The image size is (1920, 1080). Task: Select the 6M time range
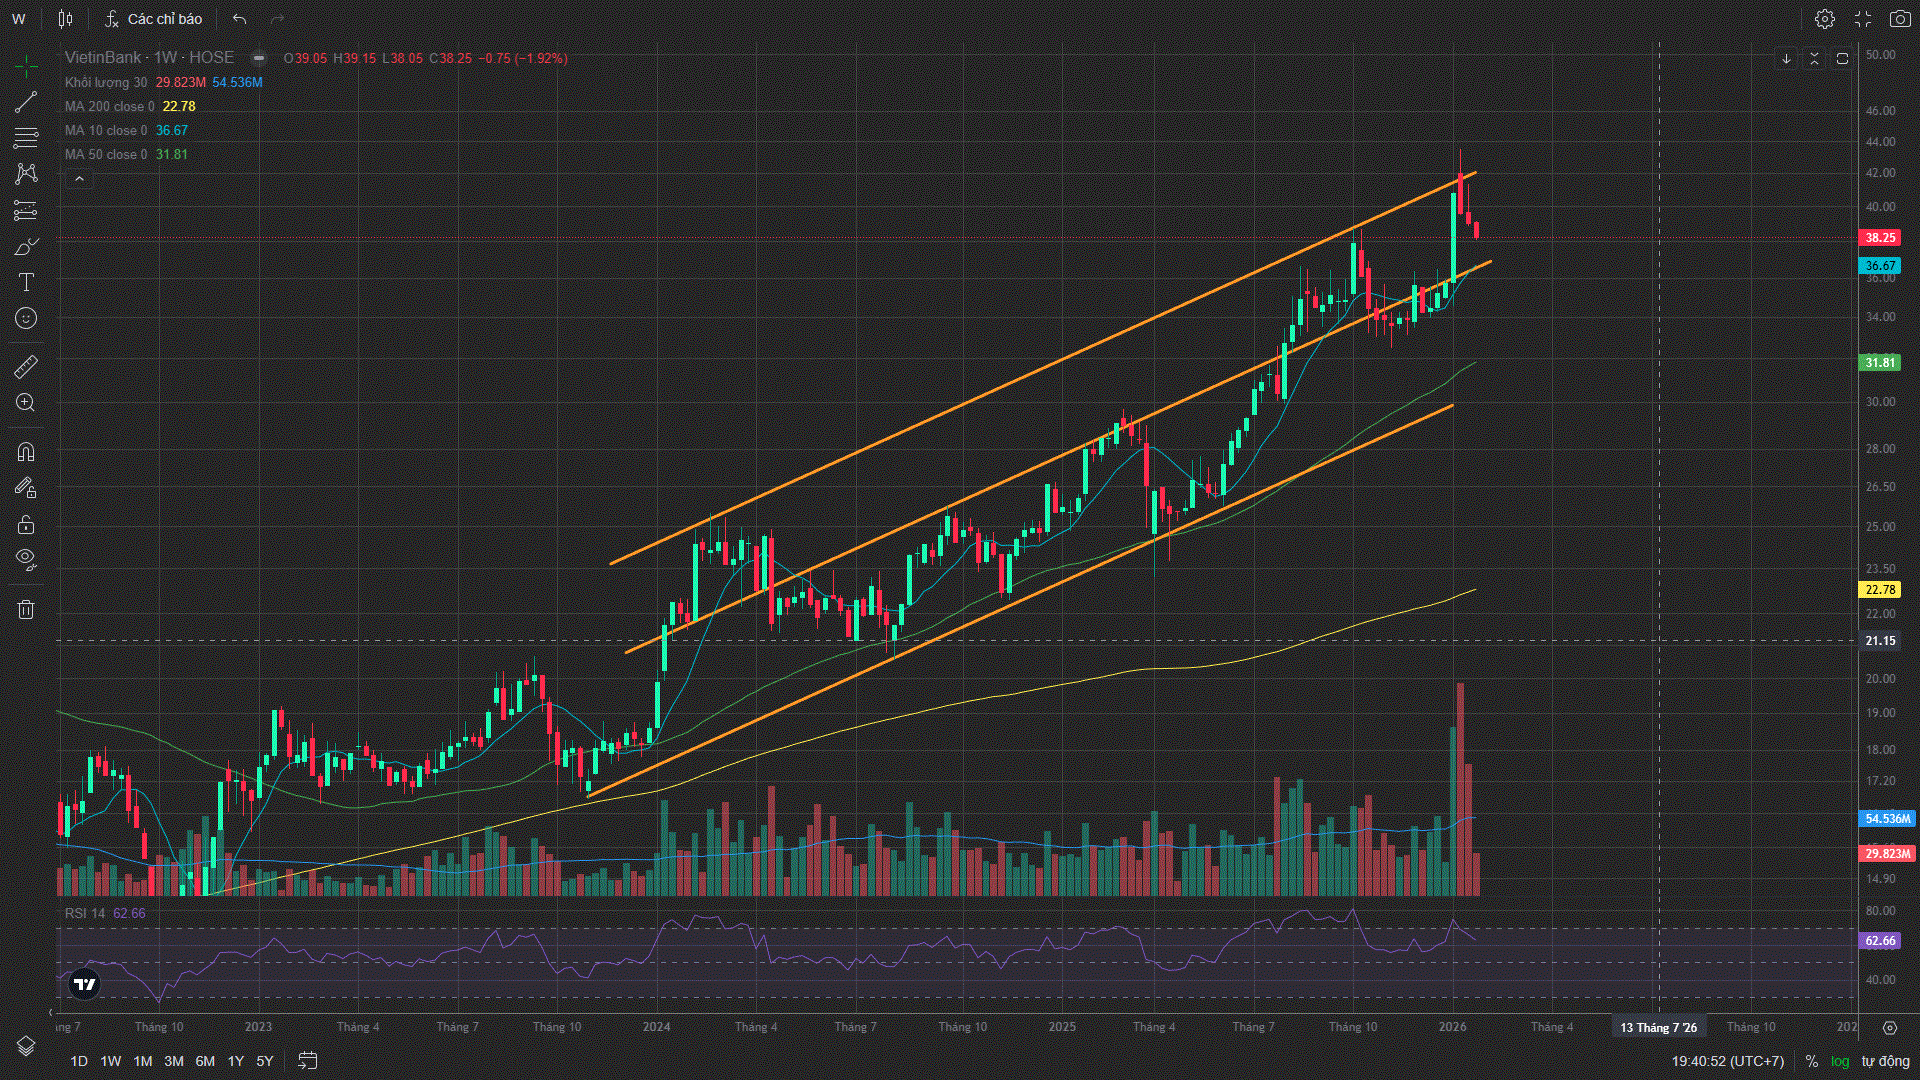[x=205, y=1061]
